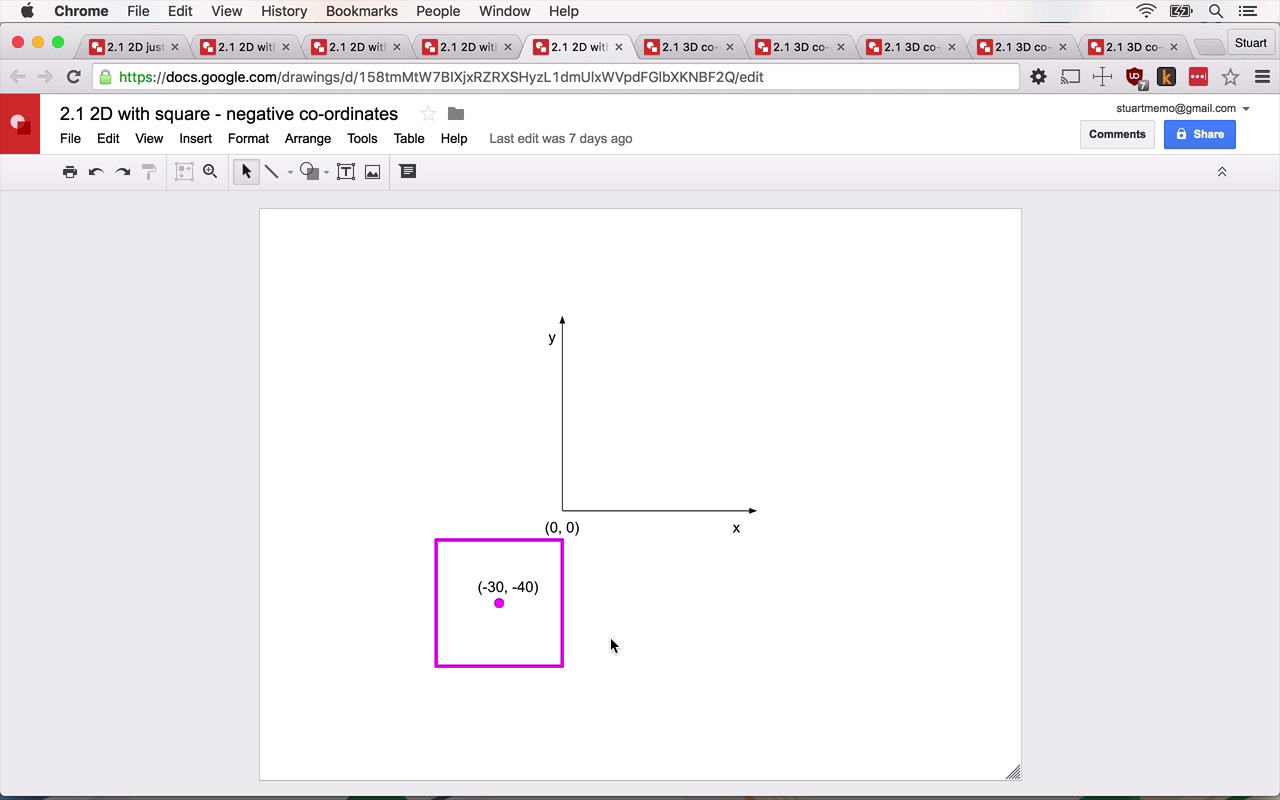The width and height of the screenshot is (1280, 800).
Task: Open the Tools menu
Action: [x=362, y=139]
